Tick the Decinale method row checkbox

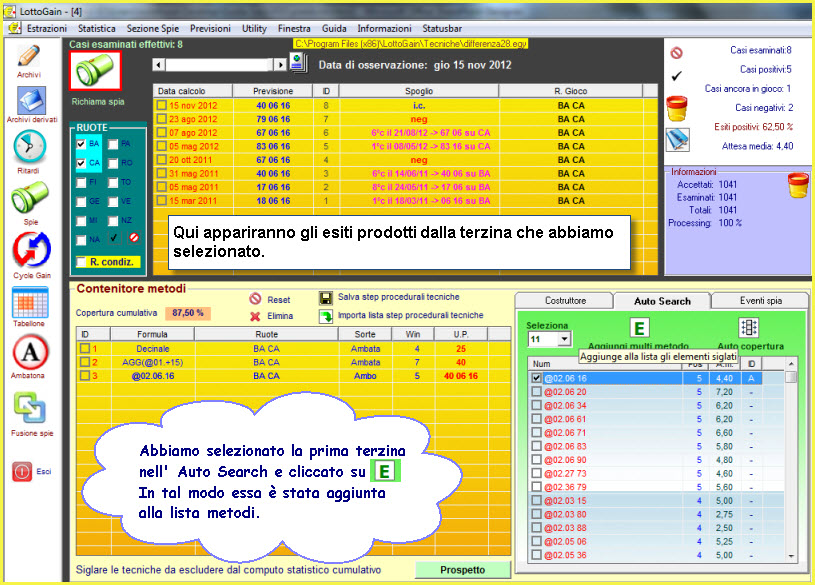[85, 348]
